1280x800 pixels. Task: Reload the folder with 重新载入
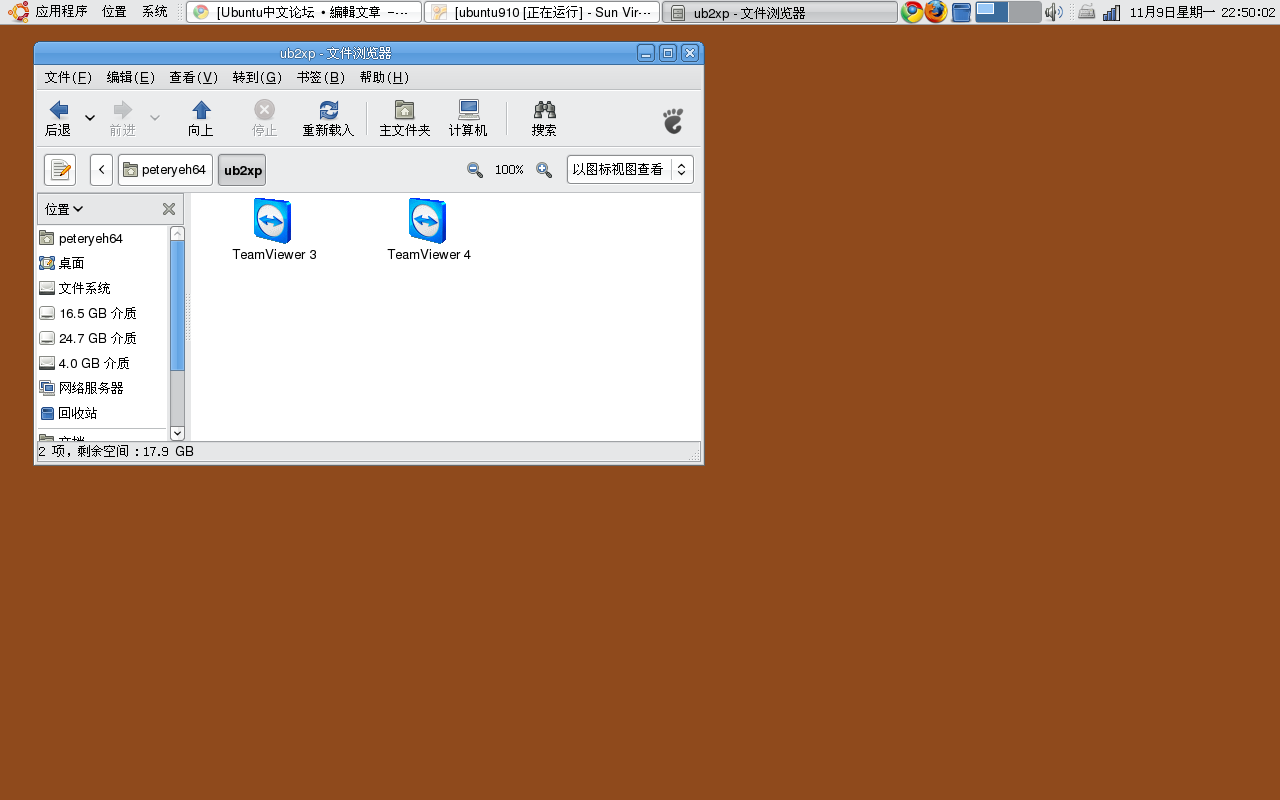pos(328,118)
